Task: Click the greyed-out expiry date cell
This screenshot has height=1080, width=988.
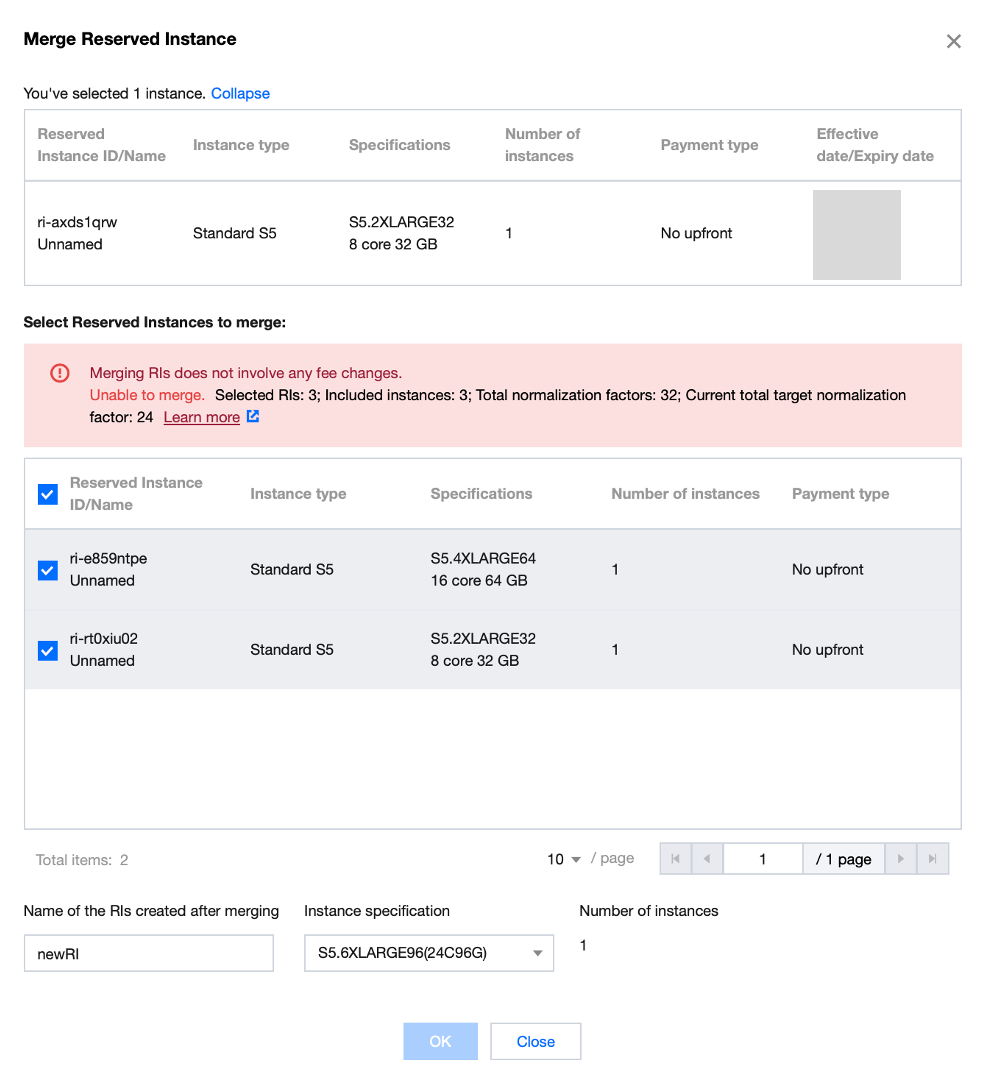Action: click(x=856, y=235)
